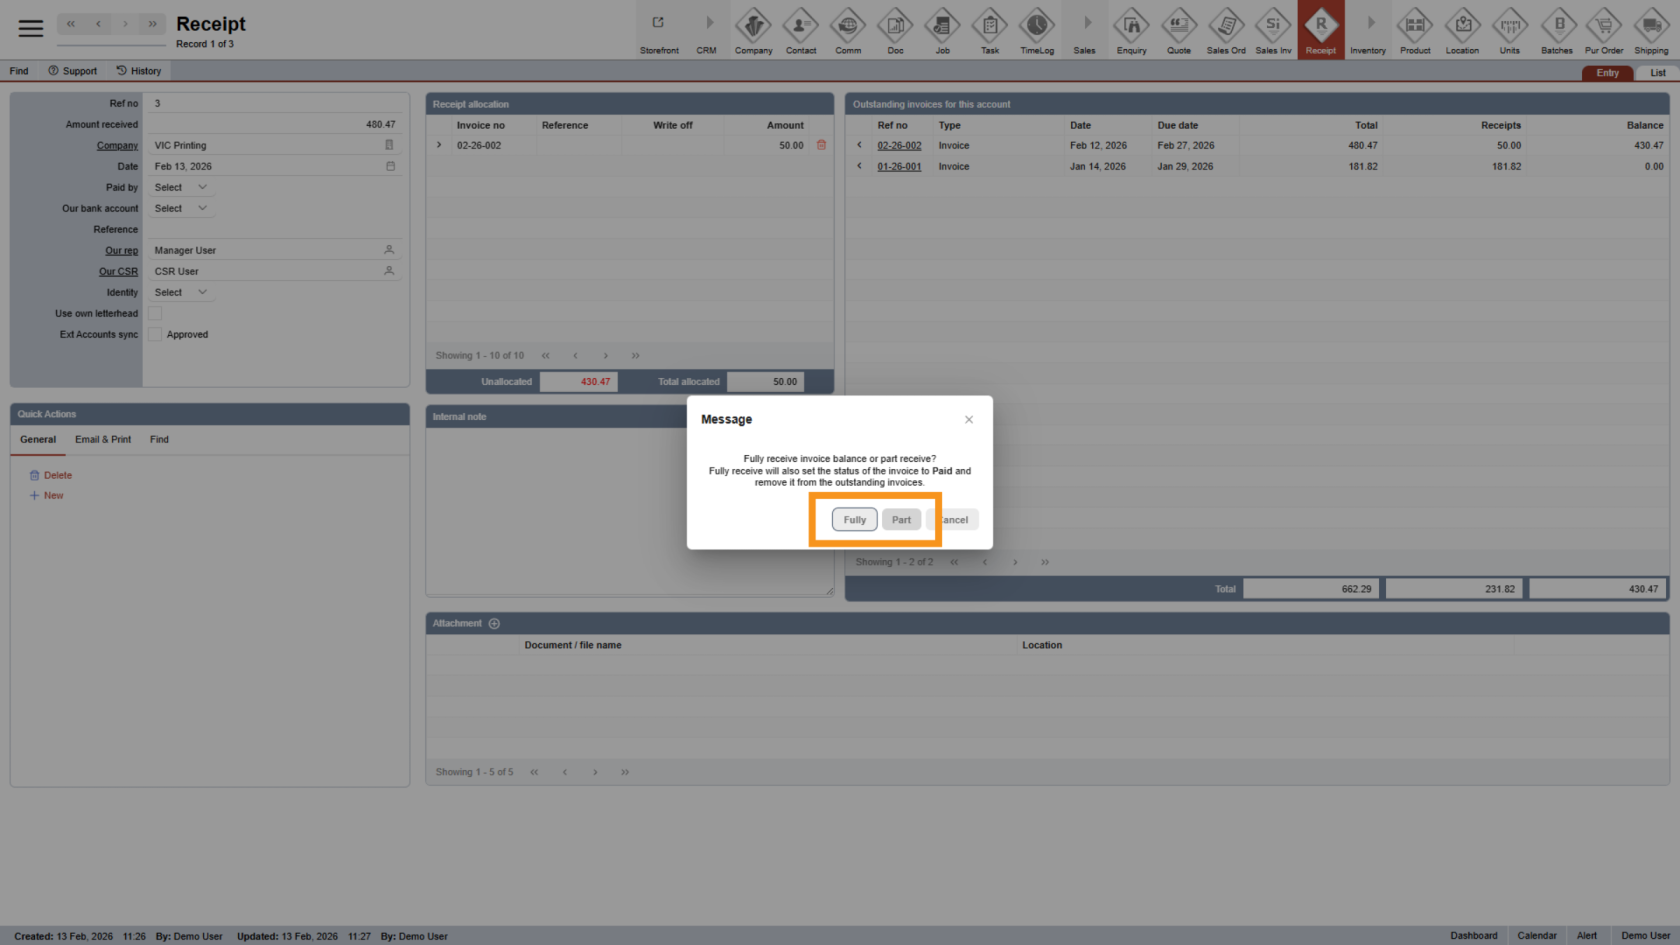Click the Fully button in dialog
Screen dimensions: 1680x945
854,520
